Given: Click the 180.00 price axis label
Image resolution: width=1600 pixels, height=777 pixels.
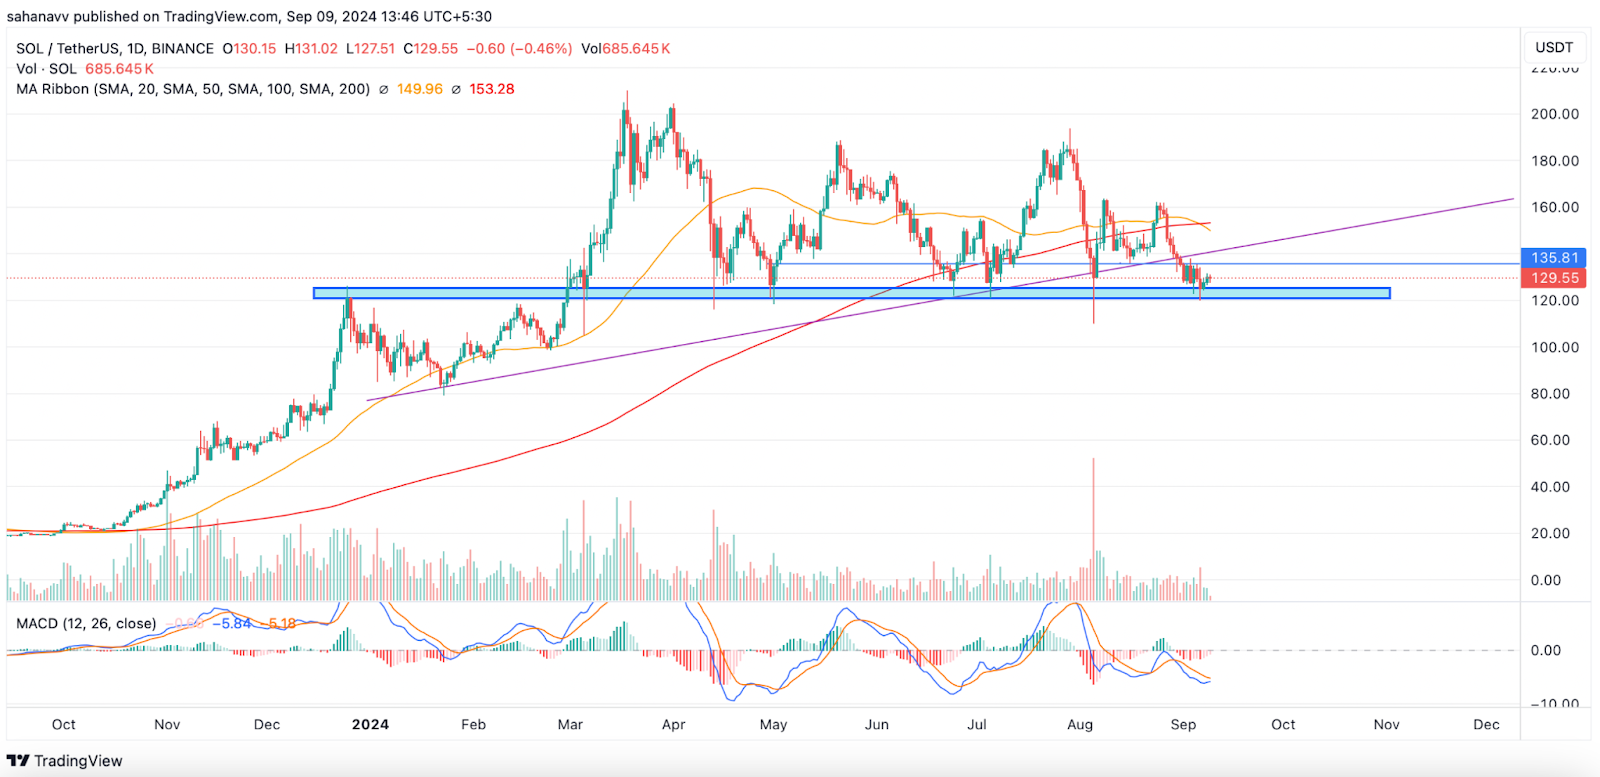Looking at the screenshot, I should coord(1555,161).
